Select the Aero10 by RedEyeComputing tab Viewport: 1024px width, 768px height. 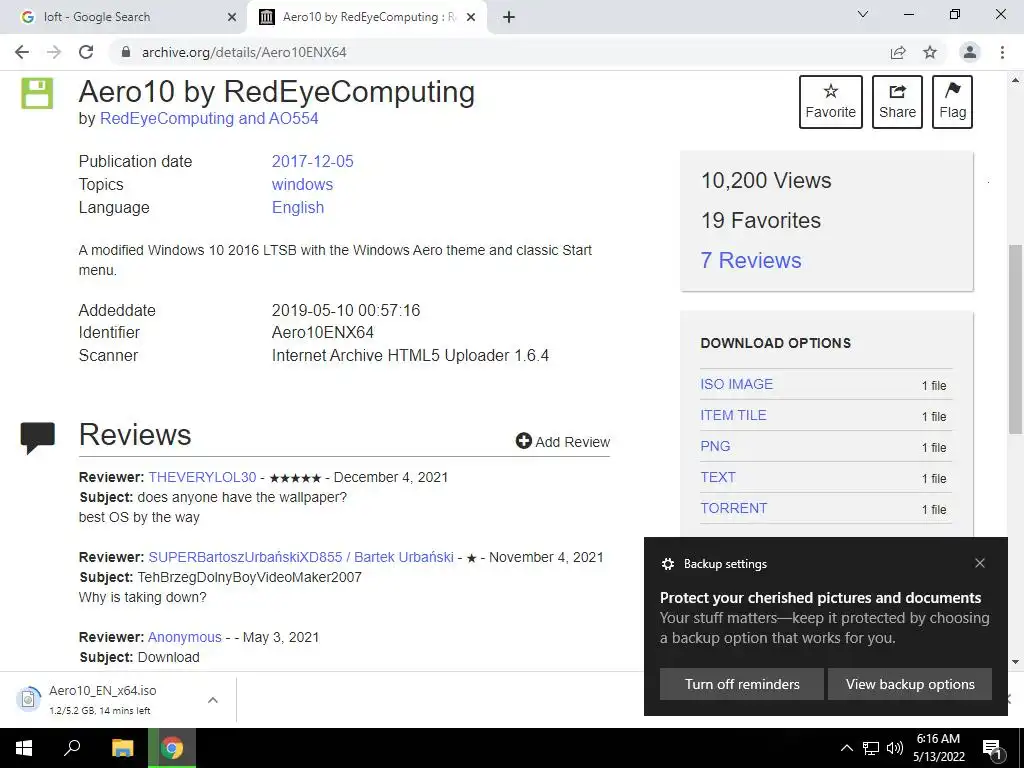(366, 17)
